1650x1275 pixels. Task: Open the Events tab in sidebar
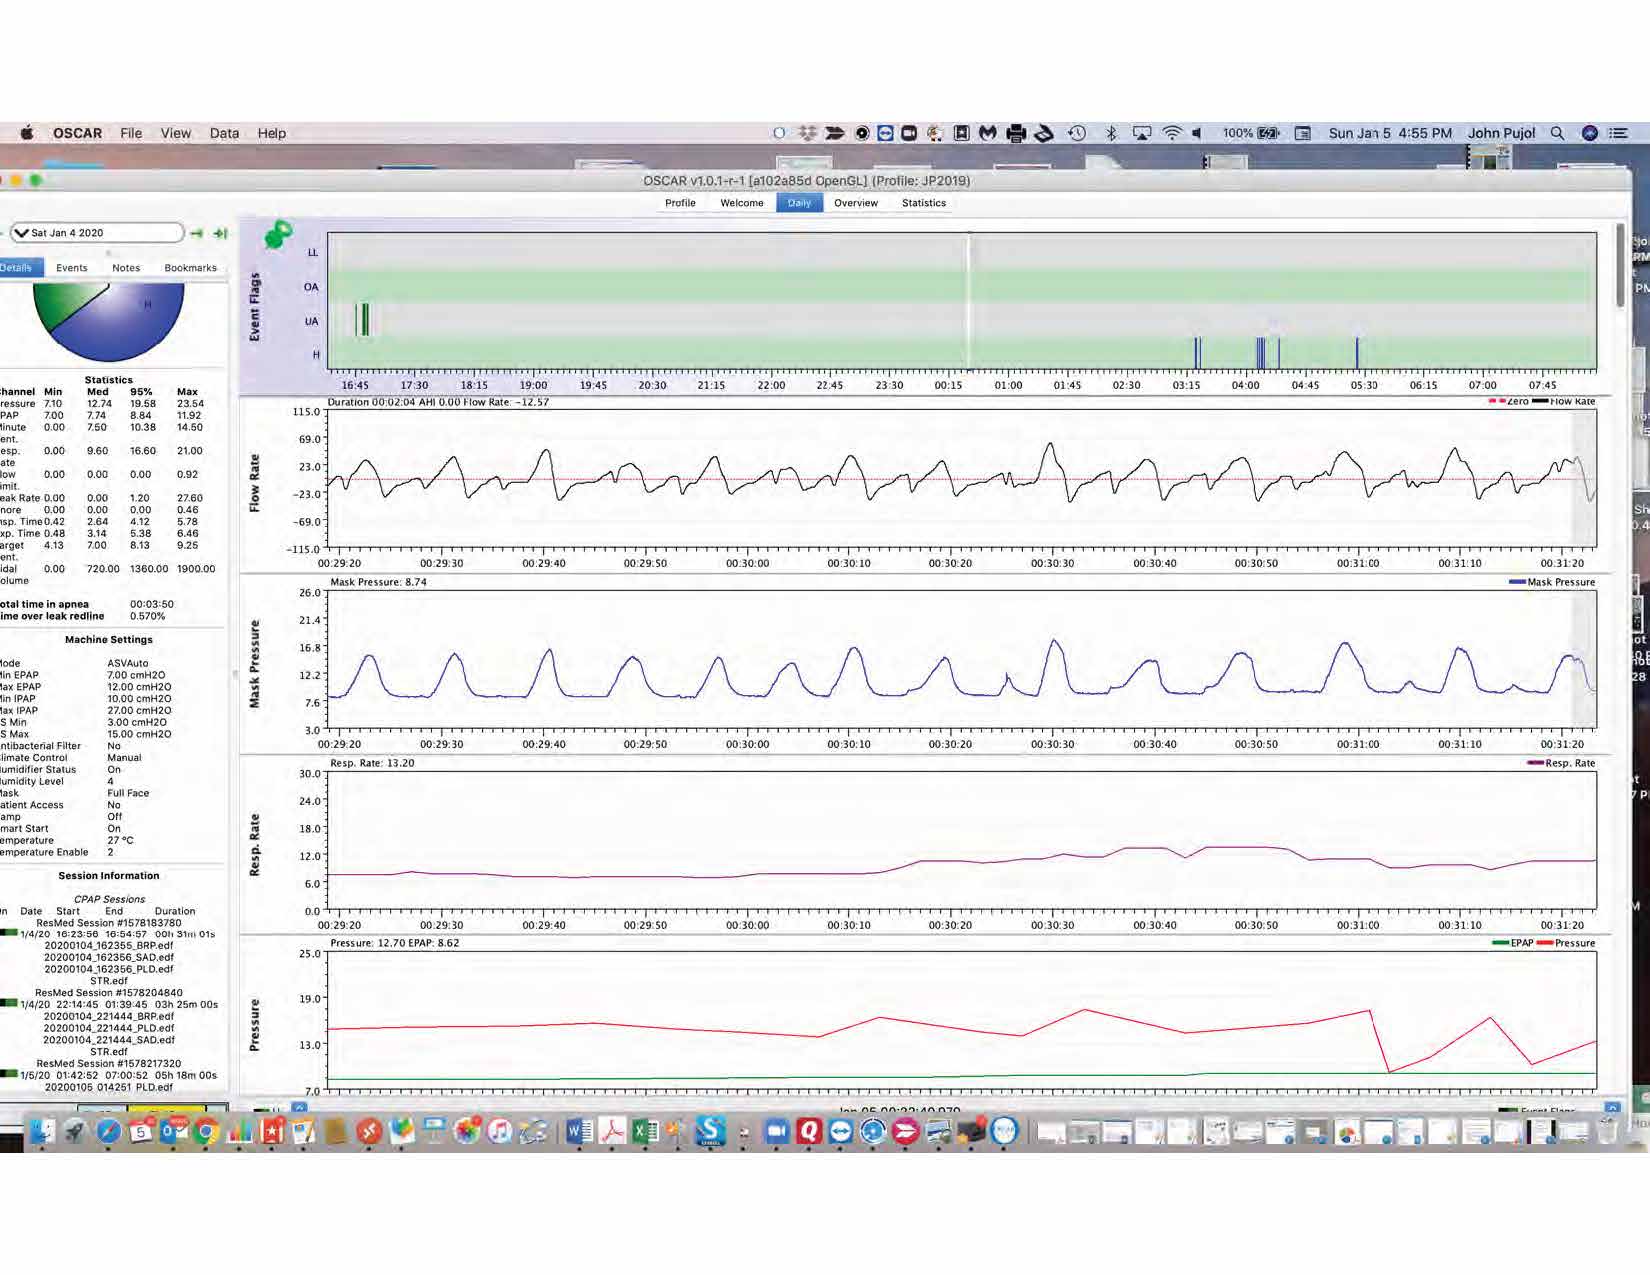[x=72, y=268]
